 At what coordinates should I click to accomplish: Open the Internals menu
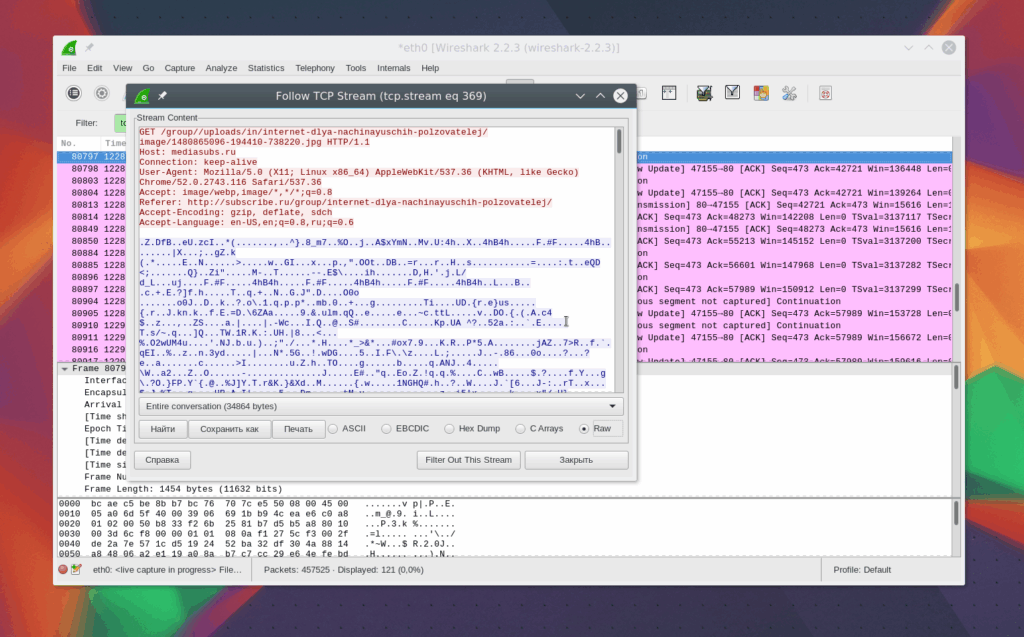(x=394, y=68)
